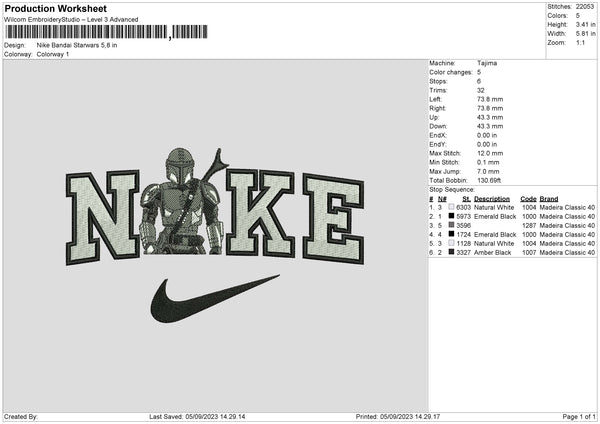Image resolution: width=600 pixels, height=424 pixels.
Task: Click the Height value 3.41 in
Action: click(585, 24)
